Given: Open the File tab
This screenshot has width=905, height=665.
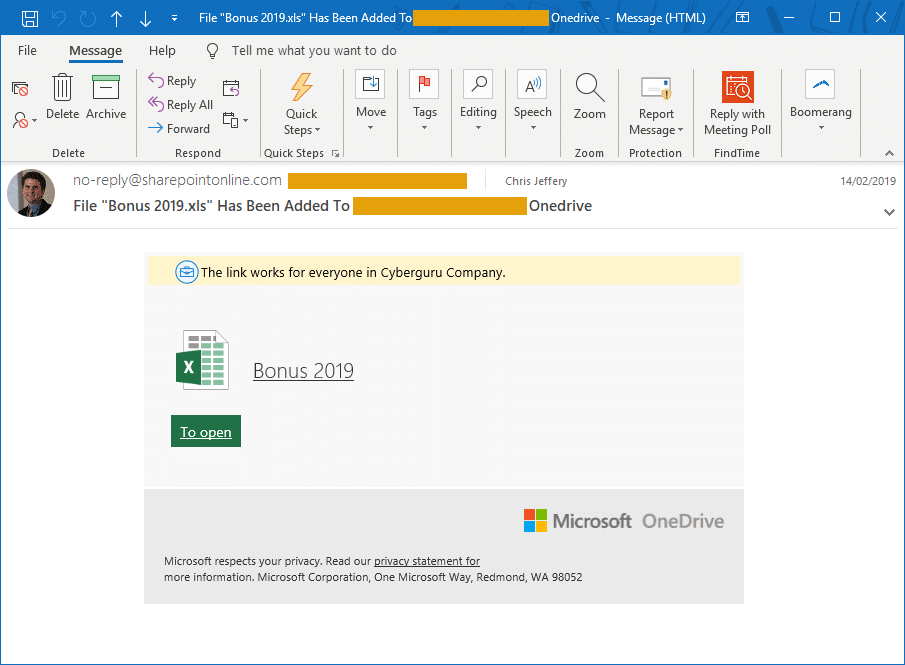Looking at the screenshot, I should (27, 51).
